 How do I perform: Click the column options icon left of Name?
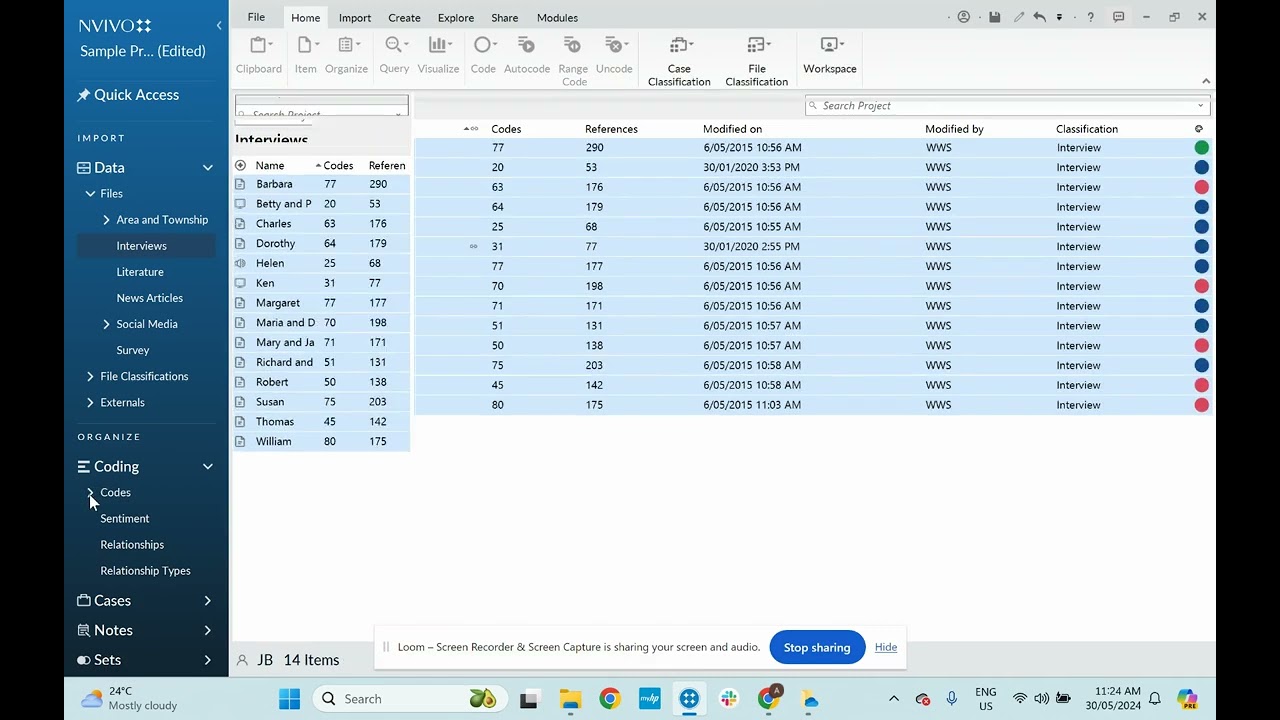(x=240, y=165)
